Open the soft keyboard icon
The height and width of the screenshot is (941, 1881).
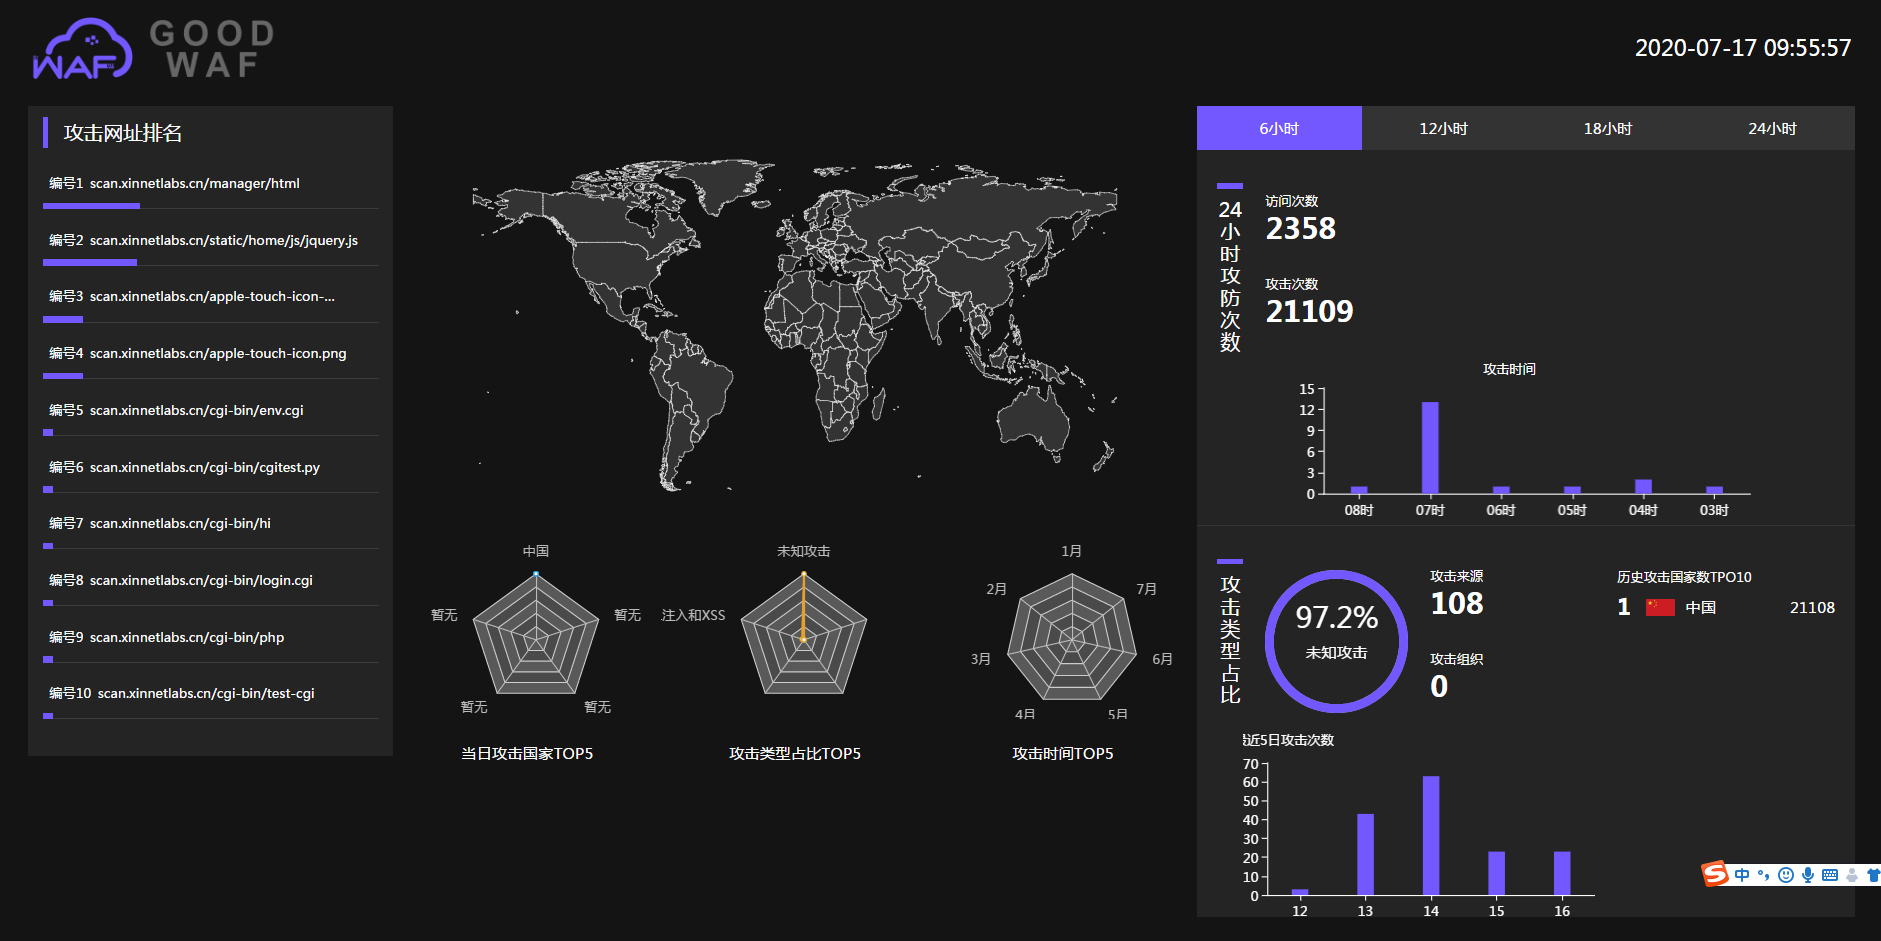pyautogui.click(x=1830, y=875)
